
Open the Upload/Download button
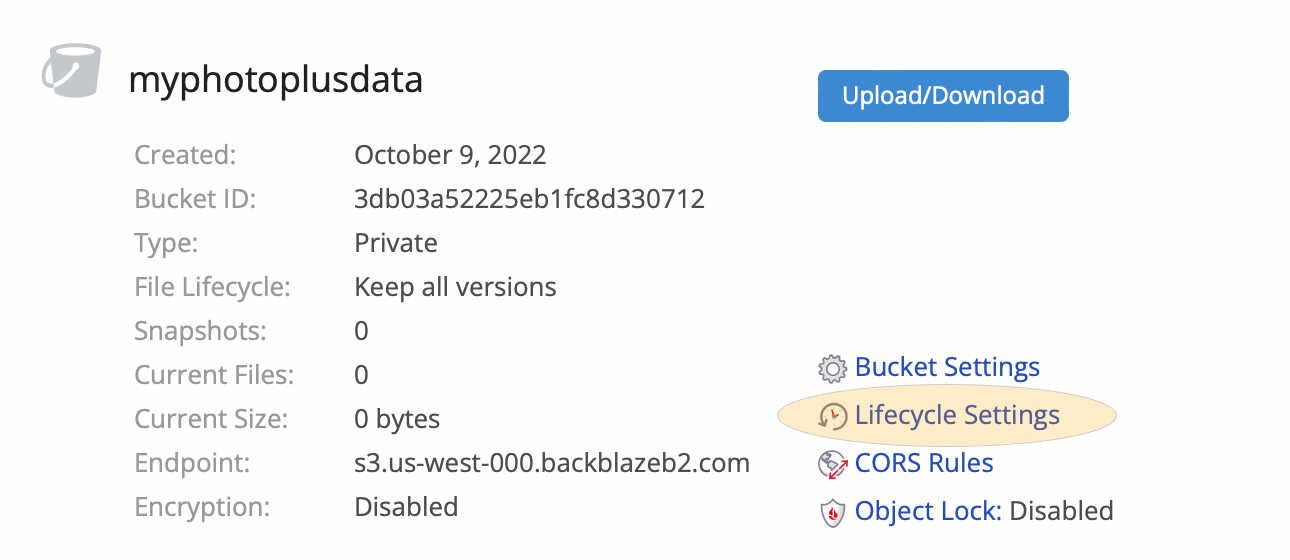pyautogui.click(x=943, y=96)
